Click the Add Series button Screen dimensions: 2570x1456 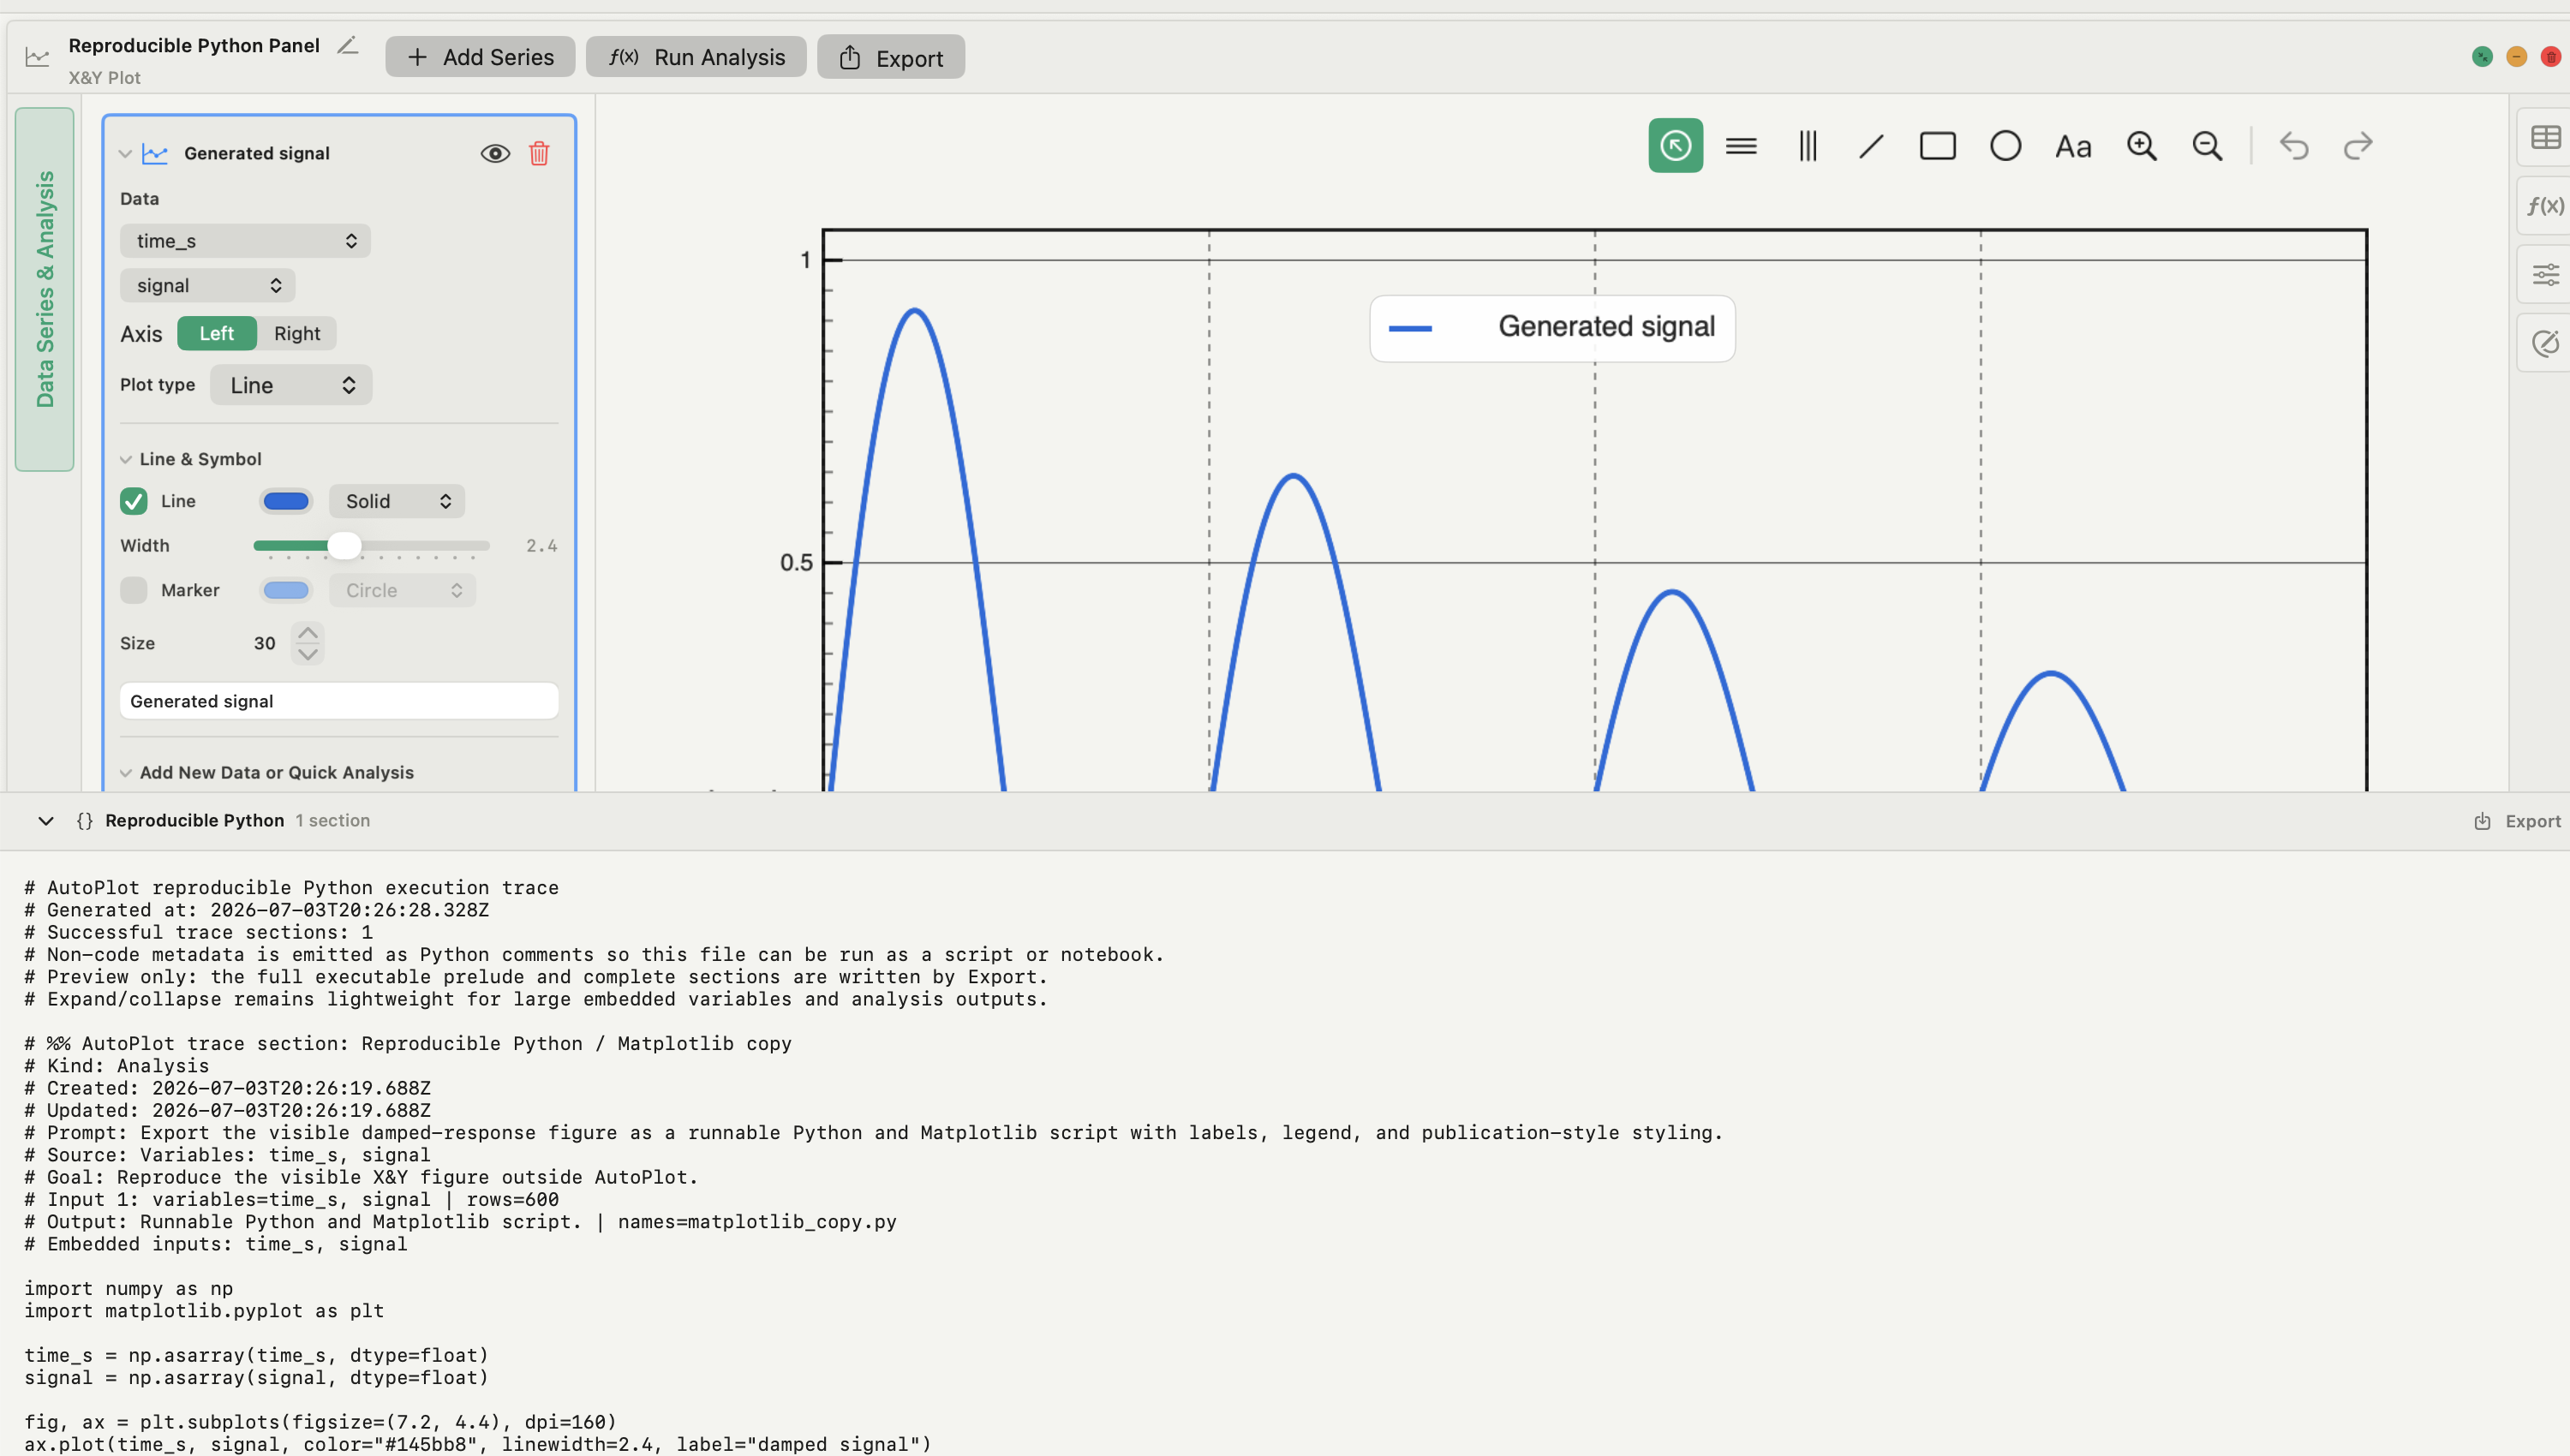tap(480, 57)
